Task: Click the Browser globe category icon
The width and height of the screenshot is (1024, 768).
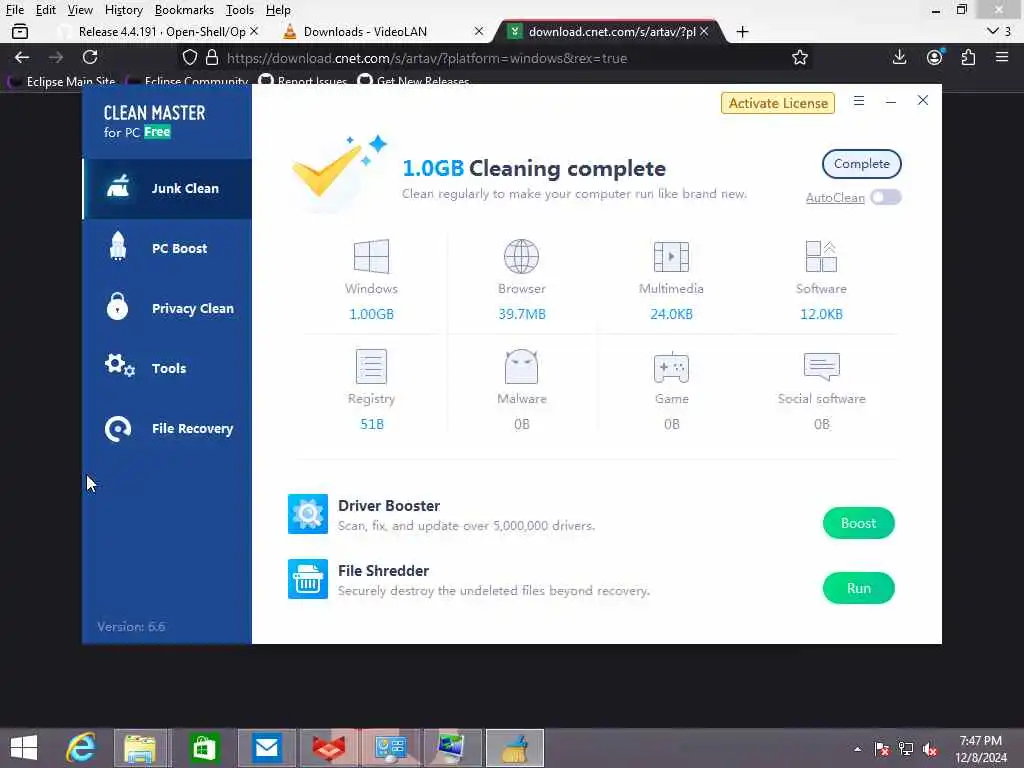Action: coord(521,257)
